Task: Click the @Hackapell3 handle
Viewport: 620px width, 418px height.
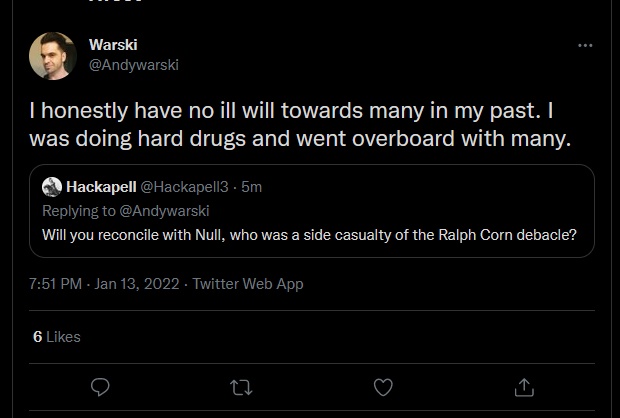Action: pos(185,187)
